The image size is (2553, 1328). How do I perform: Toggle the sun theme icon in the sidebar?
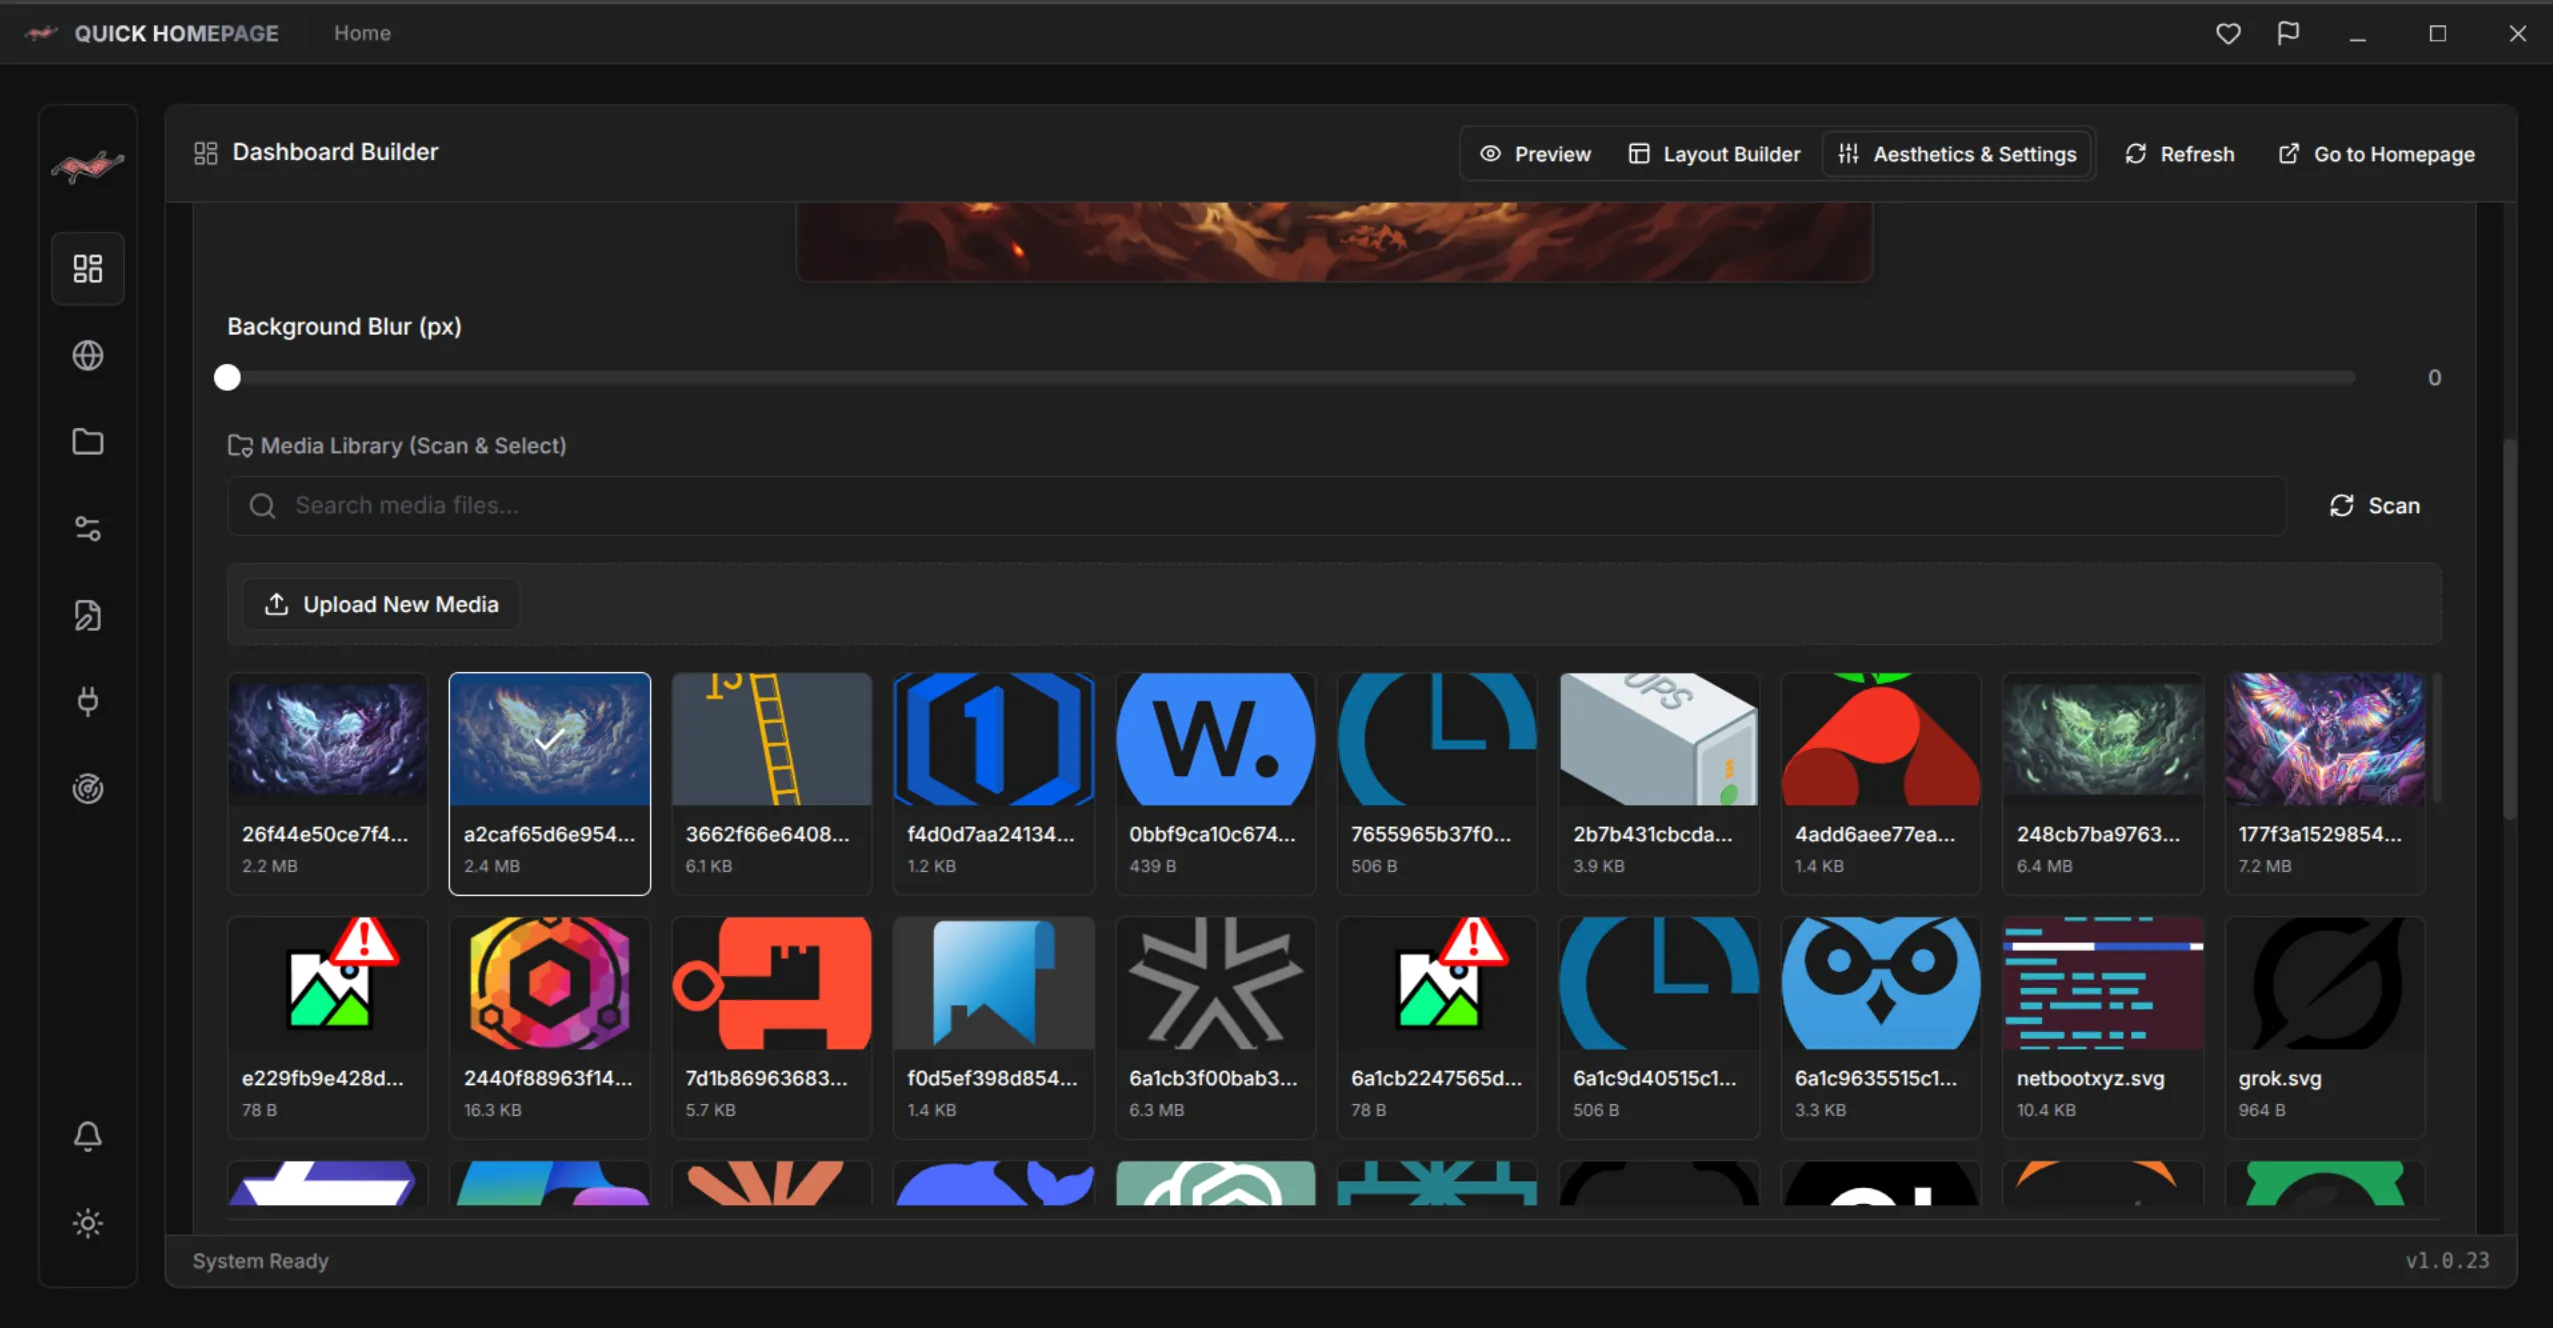pyautogui.click(x=88, y=1223)
